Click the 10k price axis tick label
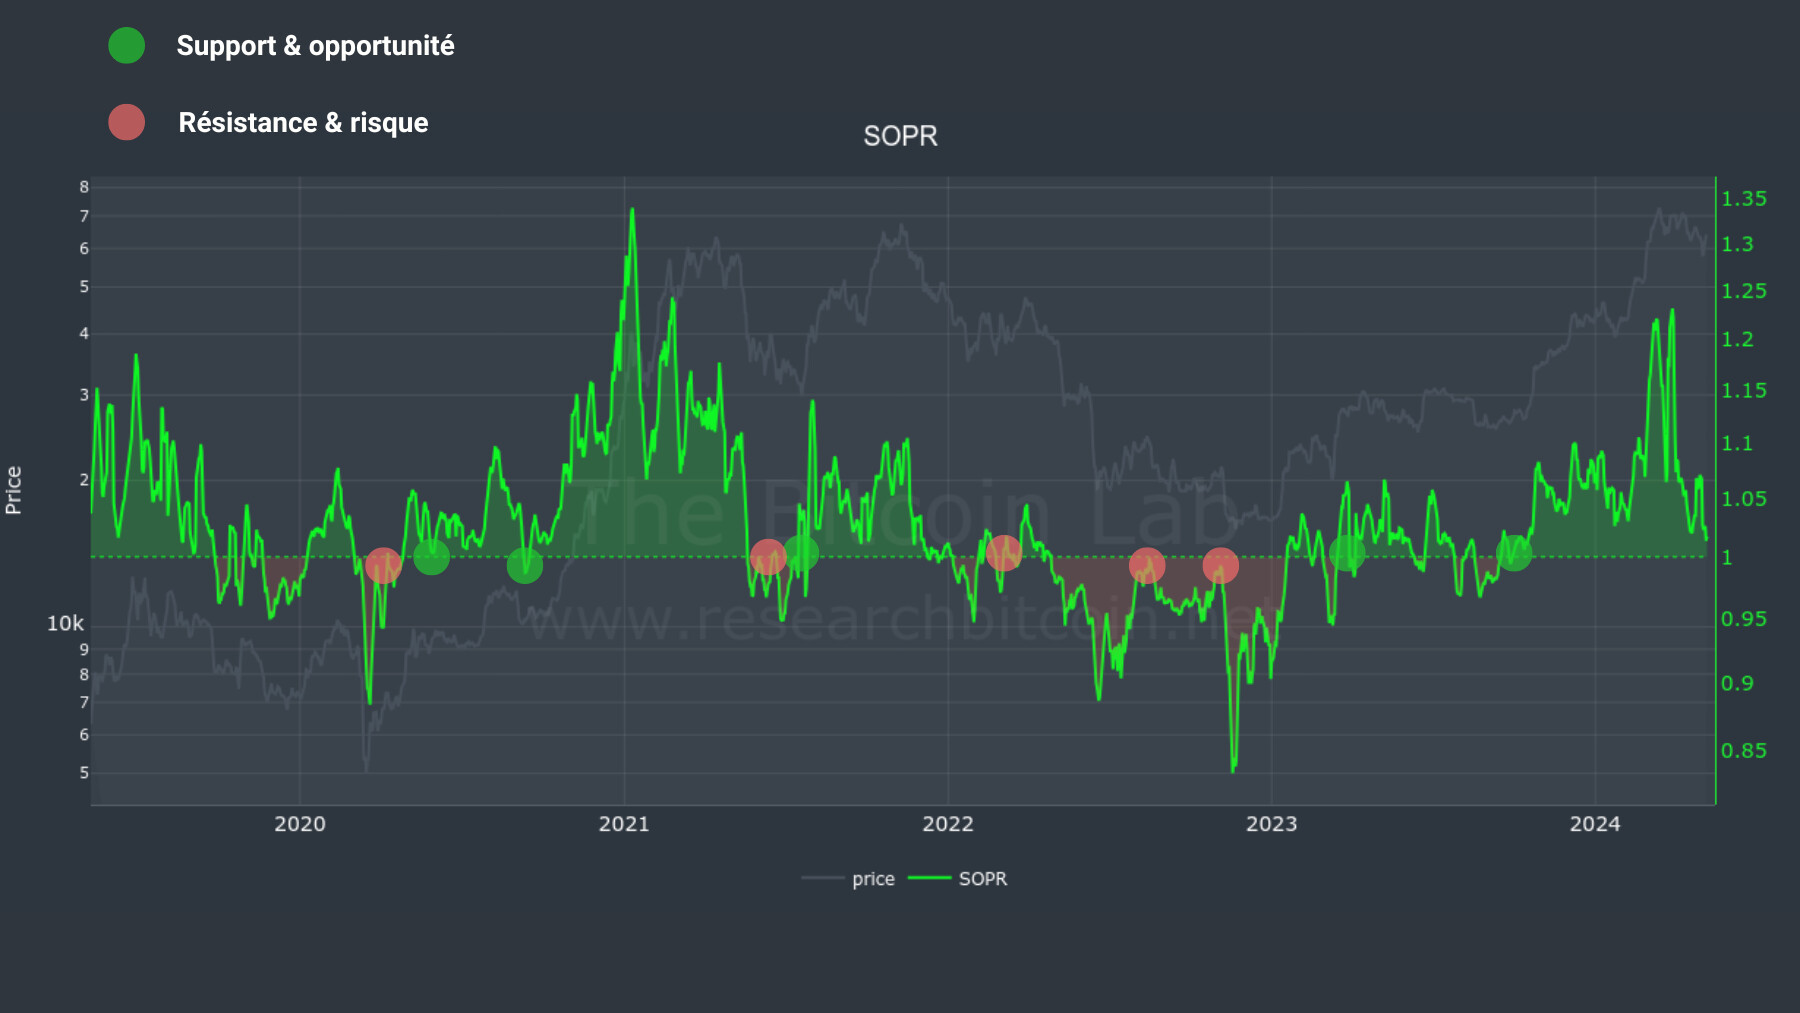Viewport: 1800px width, 1013px height. click(65, 624)
